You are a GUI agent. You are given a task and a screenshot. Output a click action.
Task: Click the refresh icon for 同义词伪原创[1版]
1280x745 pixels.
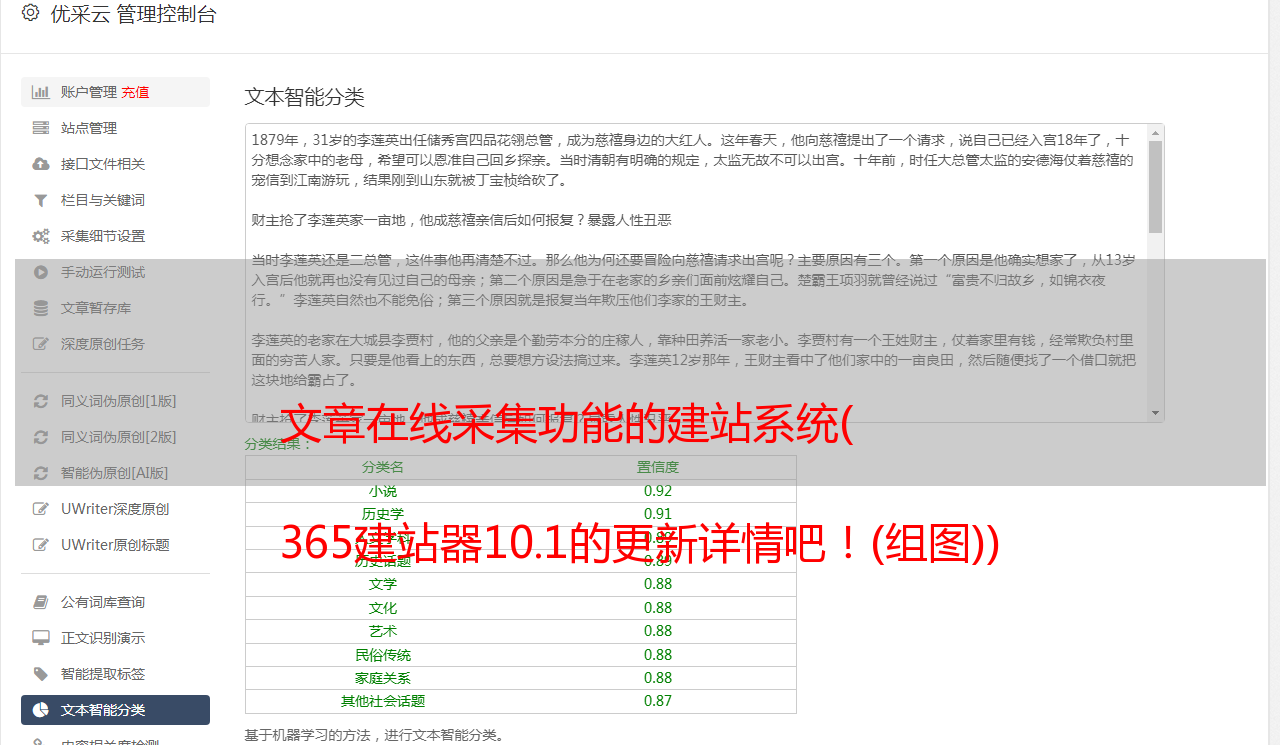pos(41,401)
